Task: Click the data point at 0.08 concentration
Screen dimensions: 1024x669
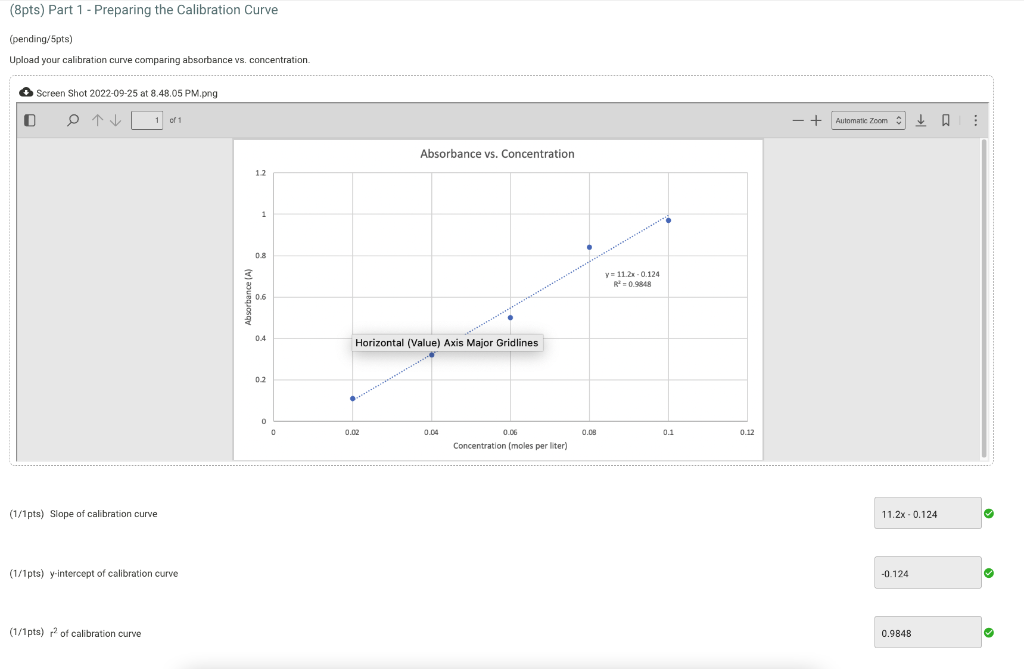Action: [589, 248]
